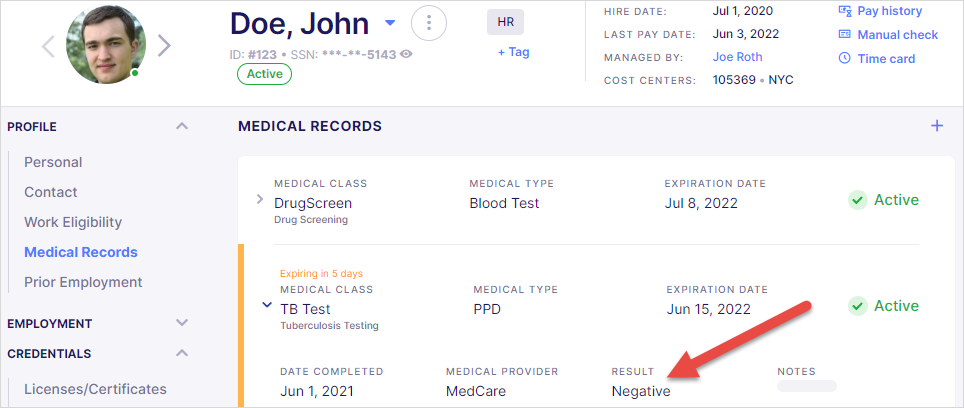The image size is (964, 408).
Task: Go to next employee with right arrow
Action: point(164,45)
